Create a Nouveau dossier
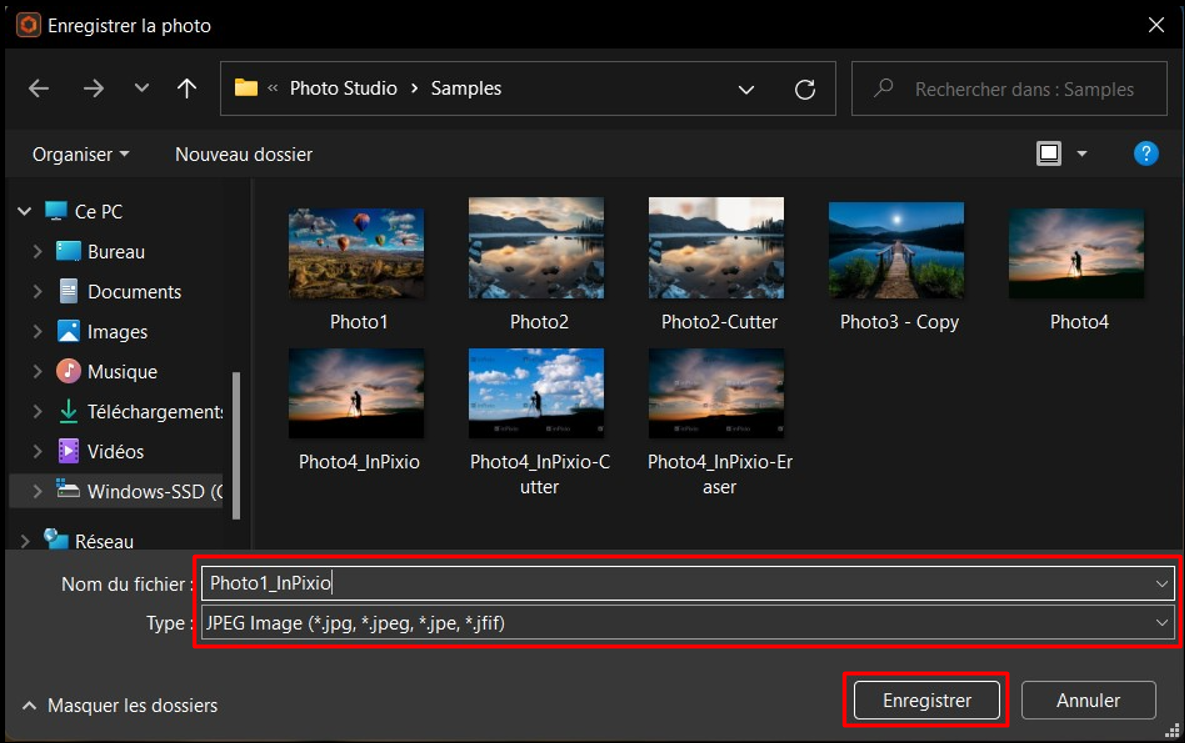Screen dimensions: 1185x743 (x=243, y=154)
